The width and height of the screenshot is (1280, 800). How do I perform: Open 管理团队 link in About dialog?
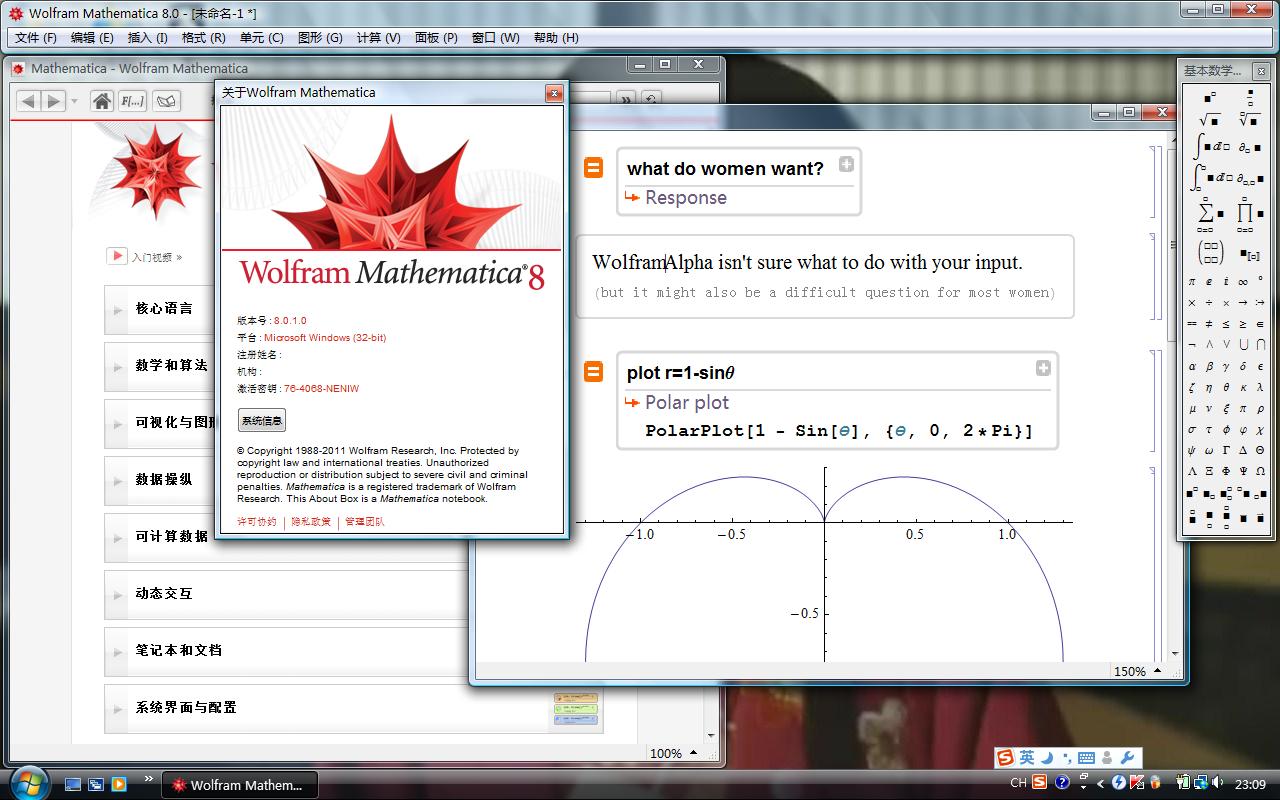pyautogui.click(x=364, y=522)
